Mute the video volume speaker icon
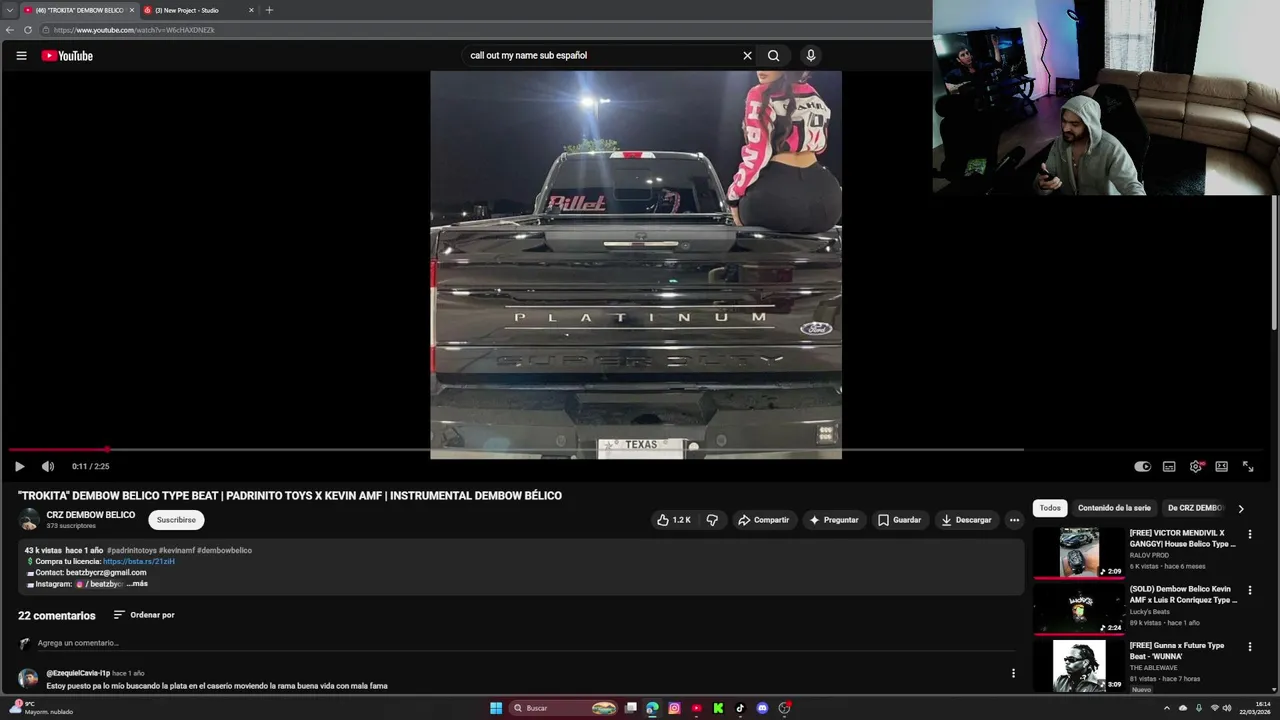This screenshot has height=720, width=1280. click(47, 466)
